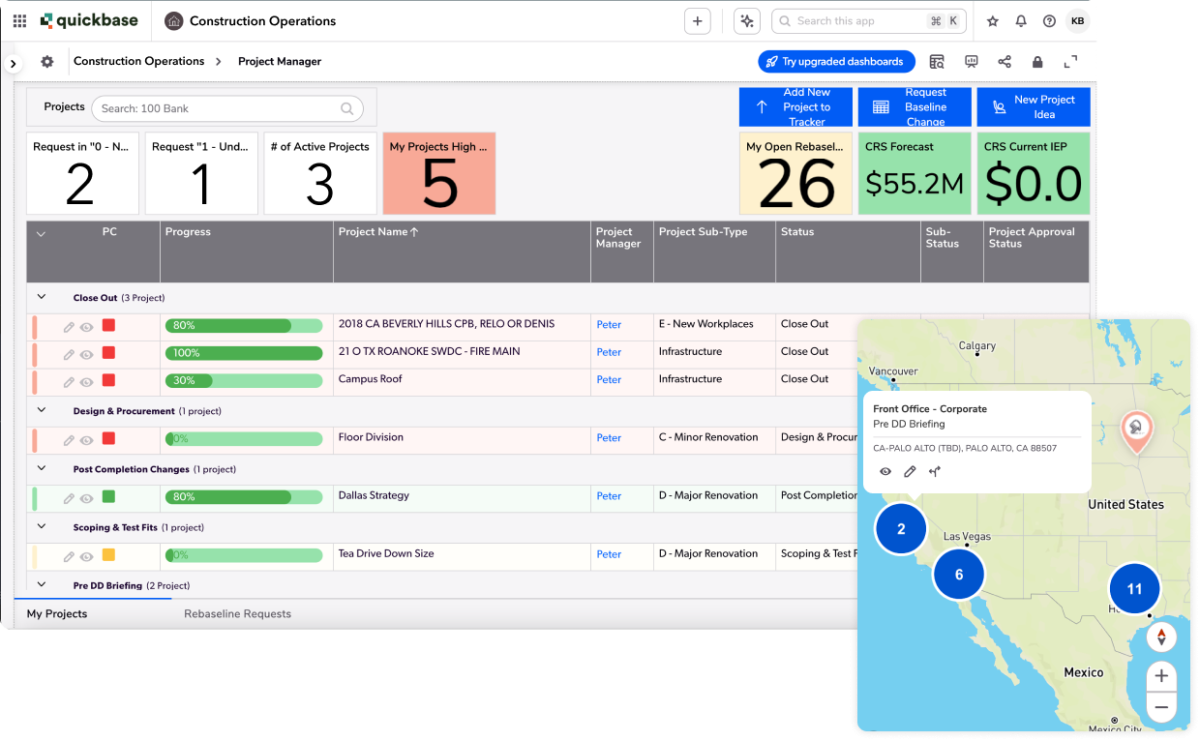
Task: View the Front Office record with the eye icon
Action: (884, 471)
